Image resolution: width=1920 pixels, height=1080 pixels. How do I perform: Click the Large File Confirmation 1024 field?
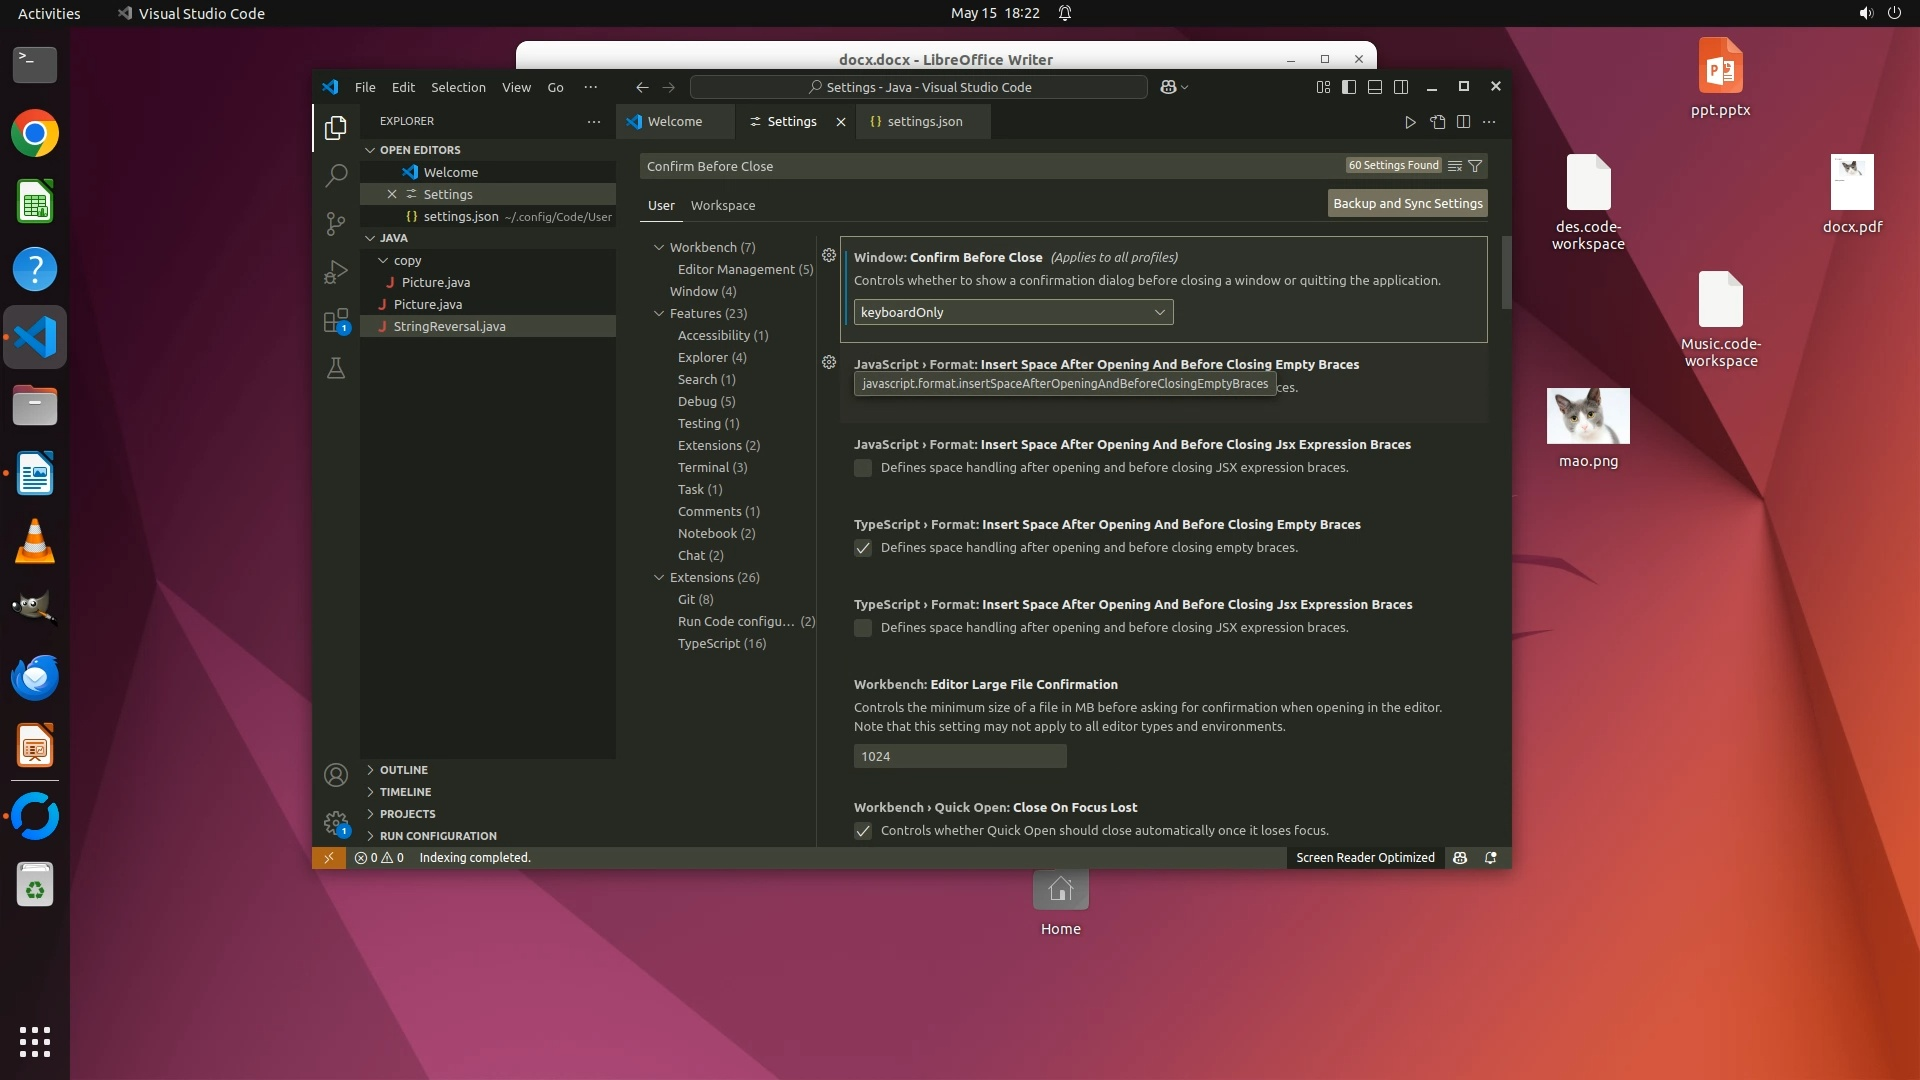(x=959, y=756)
